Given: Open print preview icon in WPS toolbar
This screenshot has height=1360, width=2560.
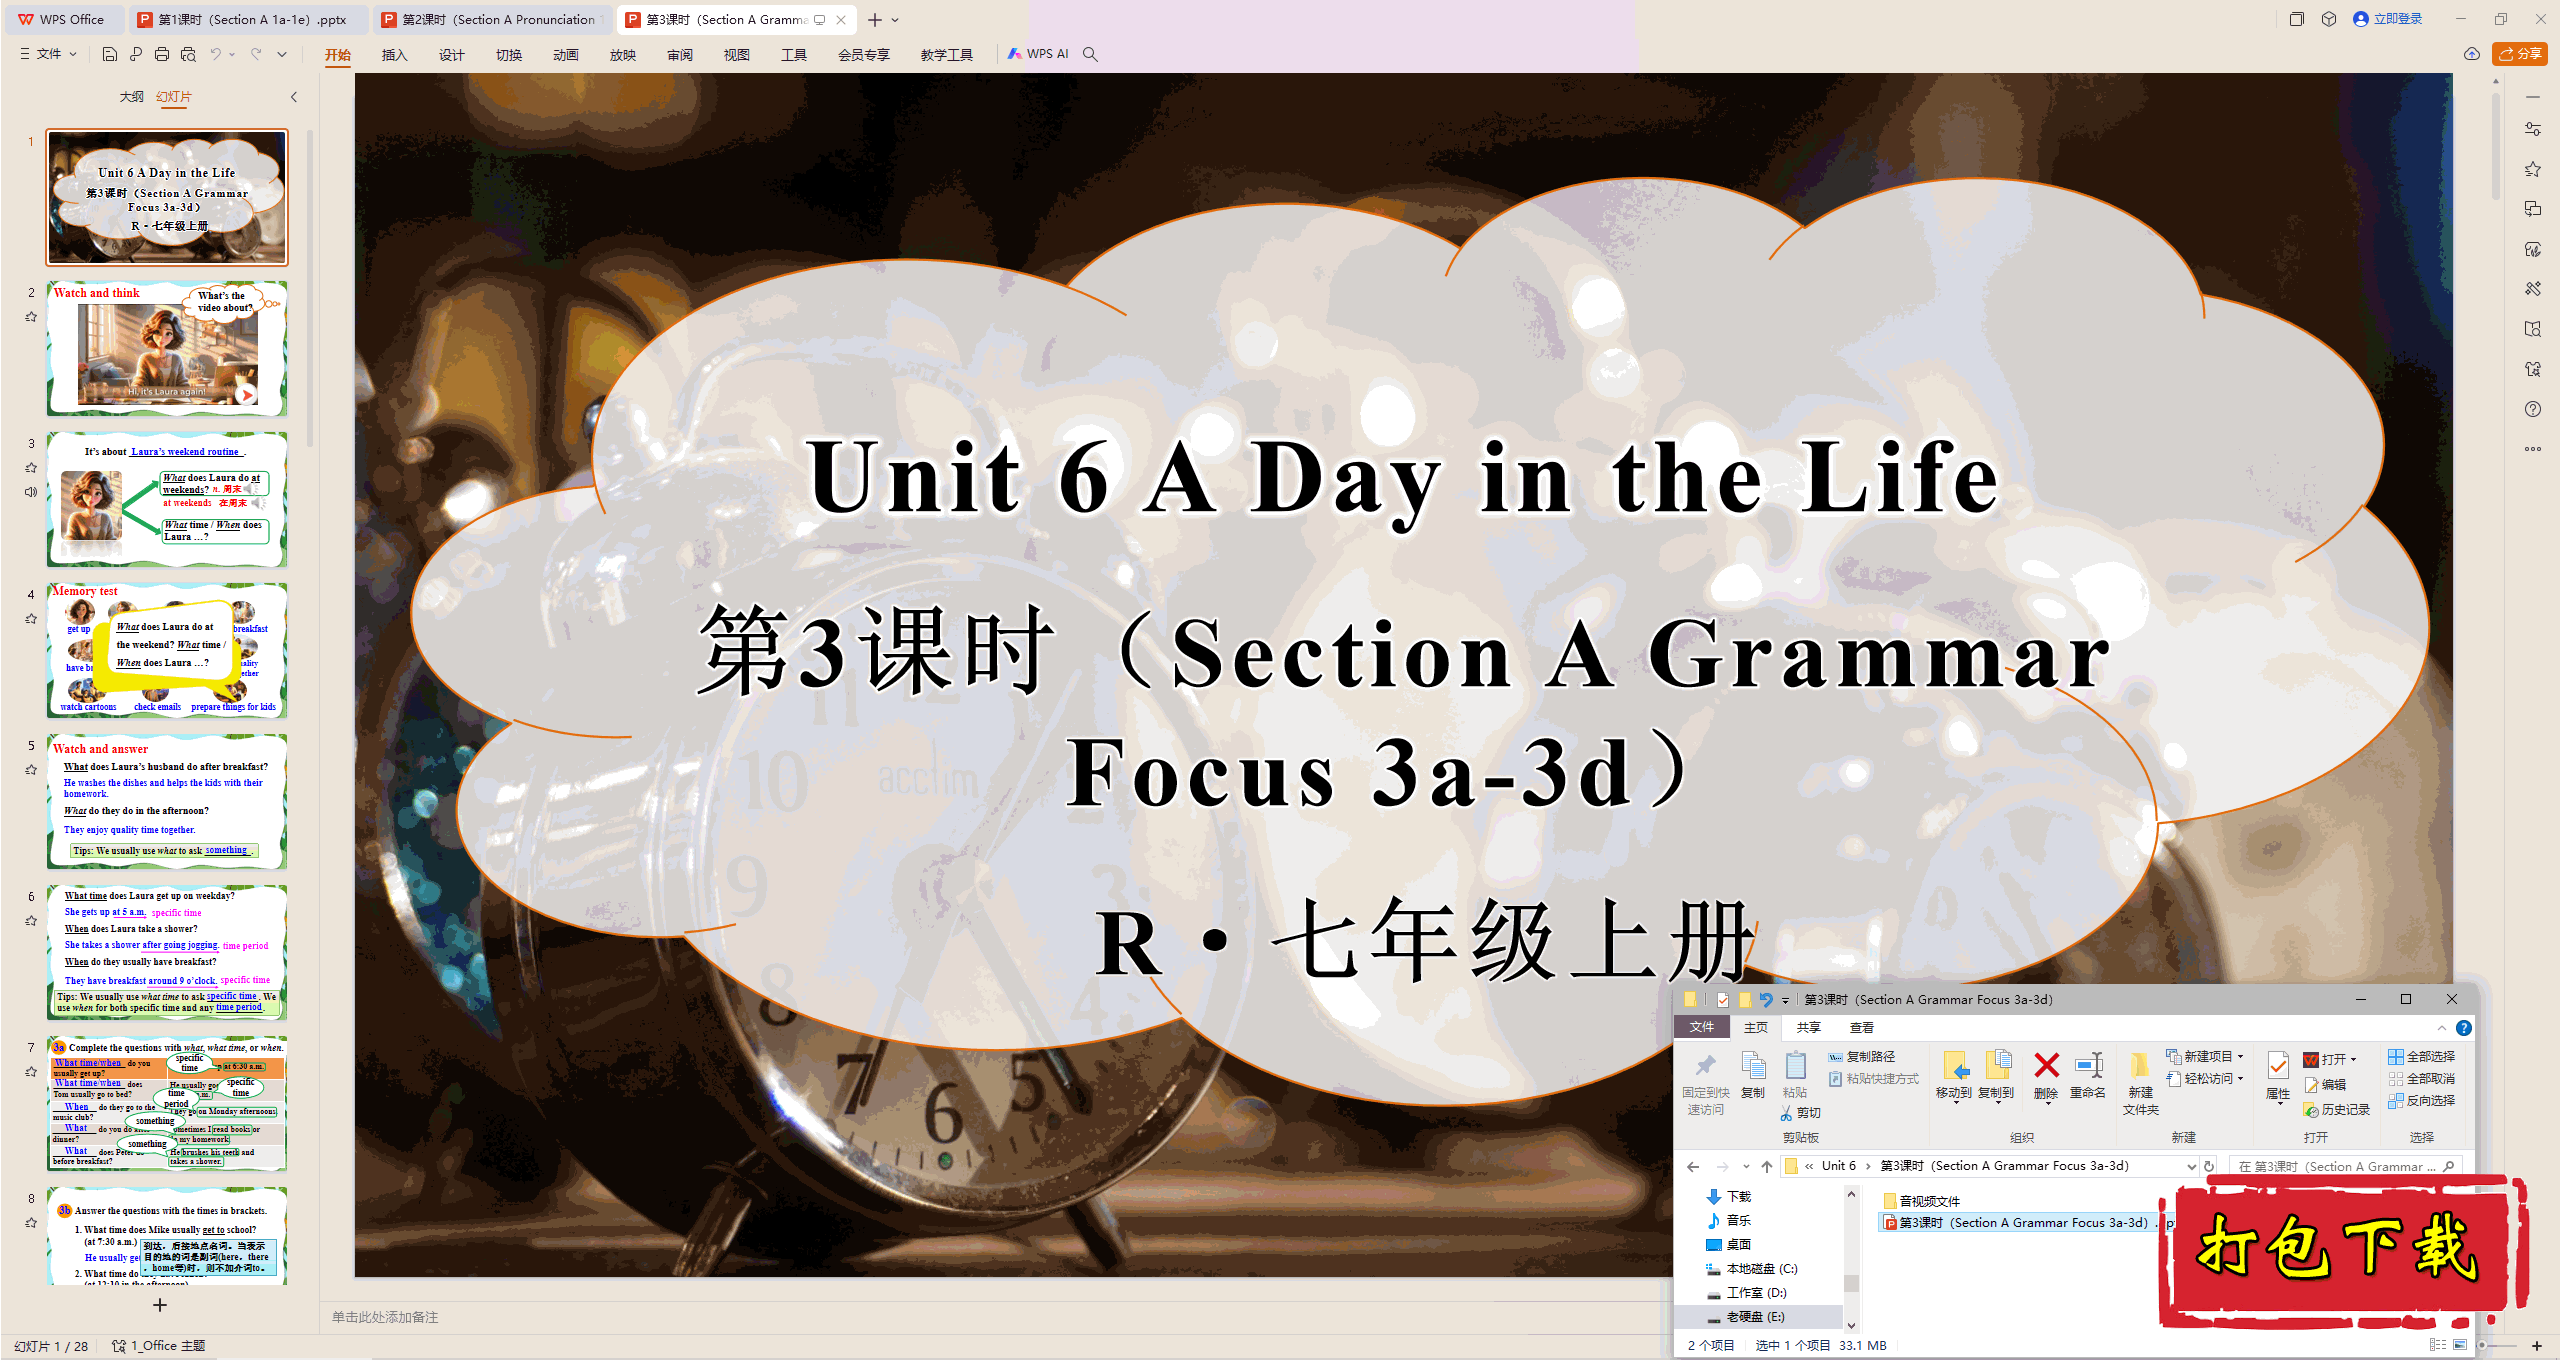Looking at the screenshot, I should 188,54.
